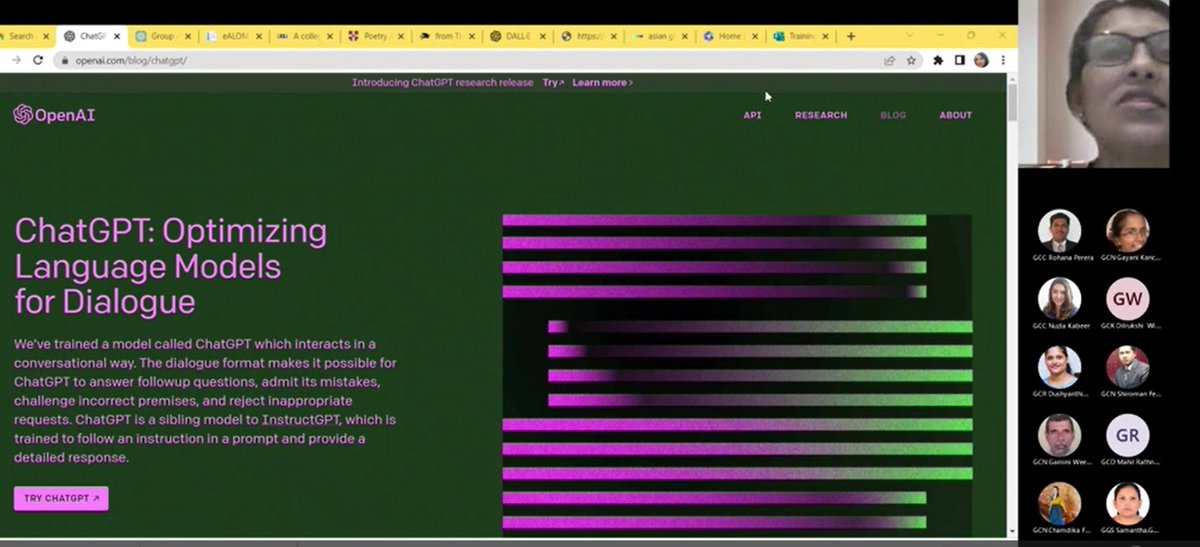Screen dimensions: 1200x547
Task: Switch to the Home tab
Action: 729,36
